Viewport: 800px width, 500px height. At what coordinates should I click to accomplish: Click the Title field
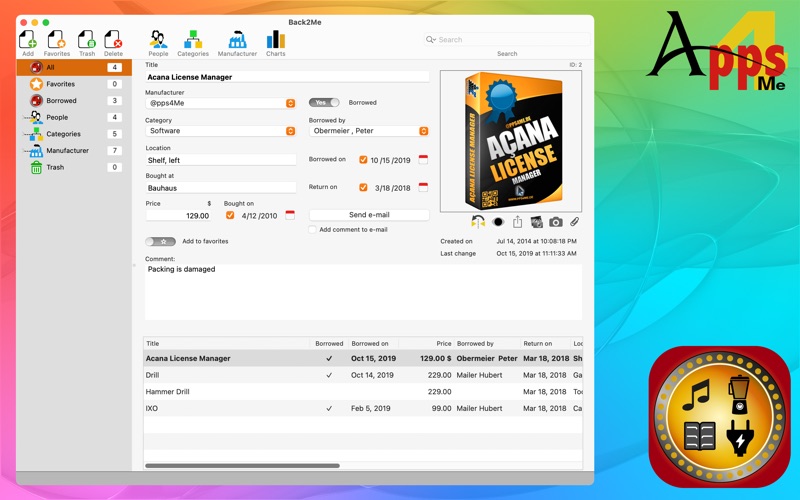(287, 77)
